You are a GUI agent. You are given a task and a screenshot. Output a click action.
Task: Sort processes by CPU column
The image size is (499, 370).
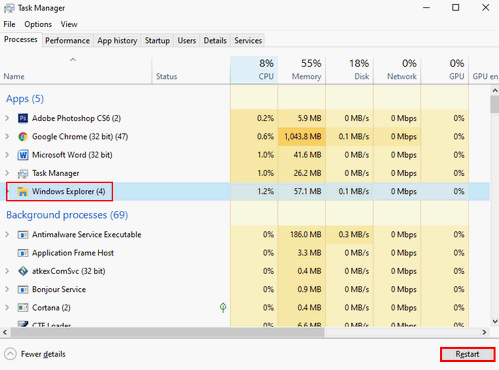[254, 70]
